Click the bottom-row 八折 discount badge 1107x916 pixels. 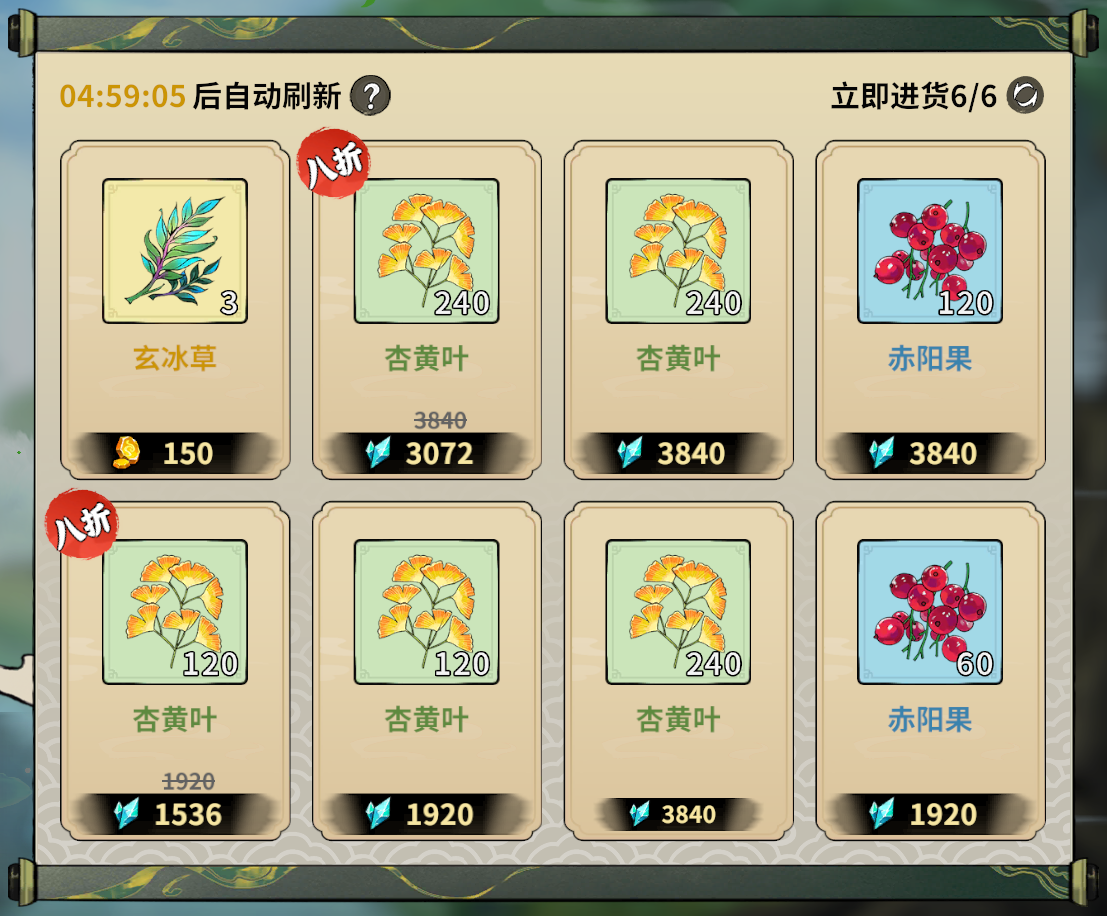tap(82, 524)
